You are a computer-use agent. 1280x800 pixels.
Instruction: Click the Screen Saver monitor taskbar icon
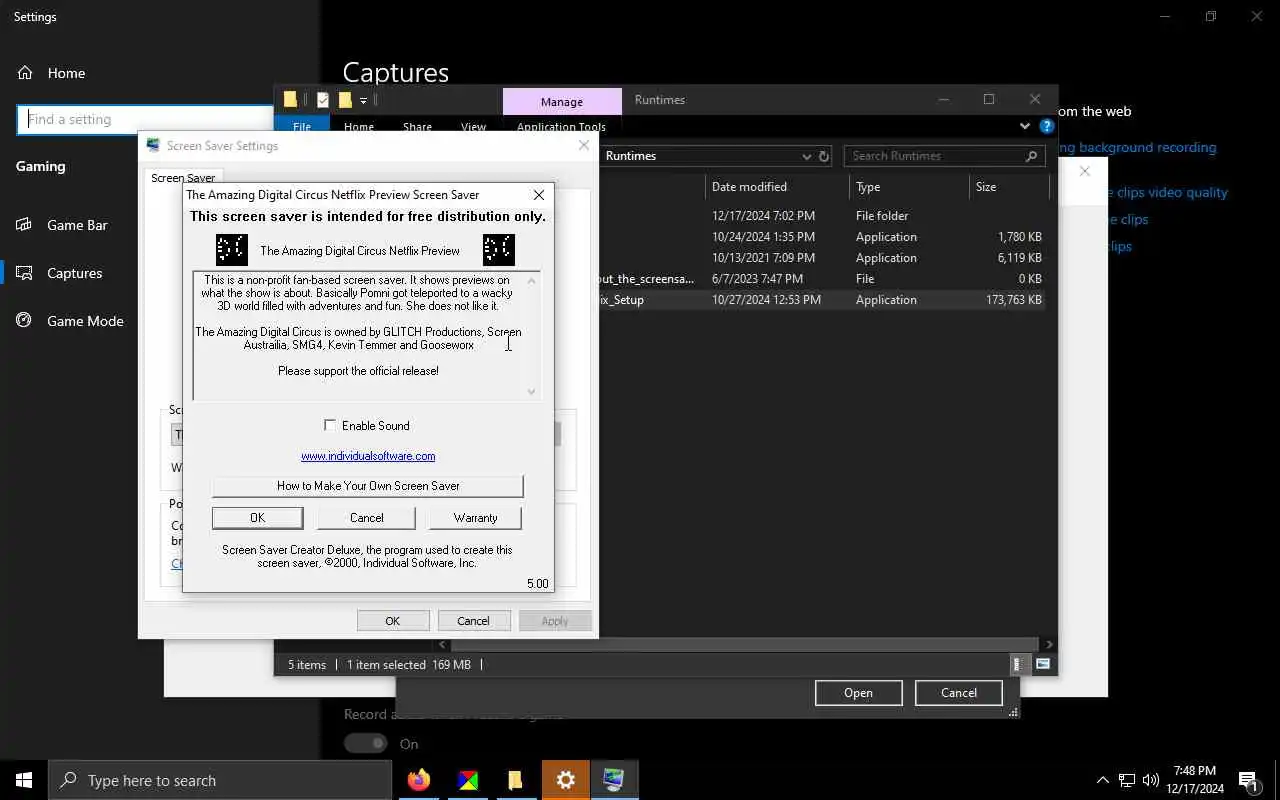click(614, 780)
